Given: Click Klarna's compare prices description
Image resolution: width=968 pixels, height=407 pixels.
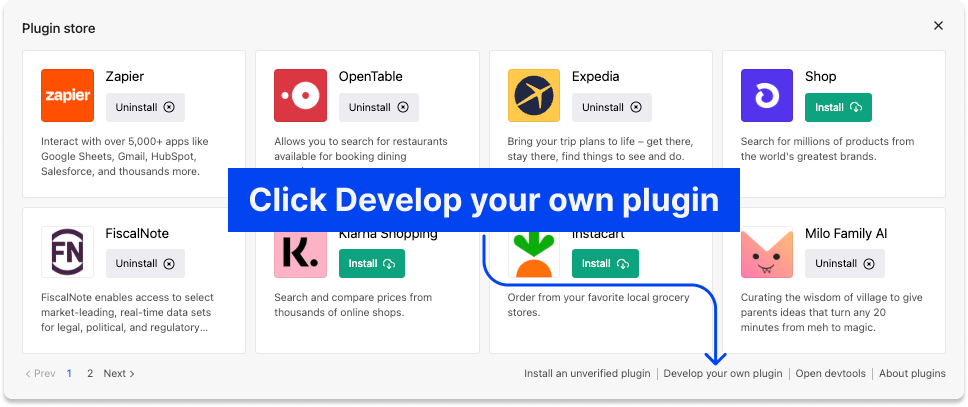Looking at the screenshot, I should (x=353, y=305).
